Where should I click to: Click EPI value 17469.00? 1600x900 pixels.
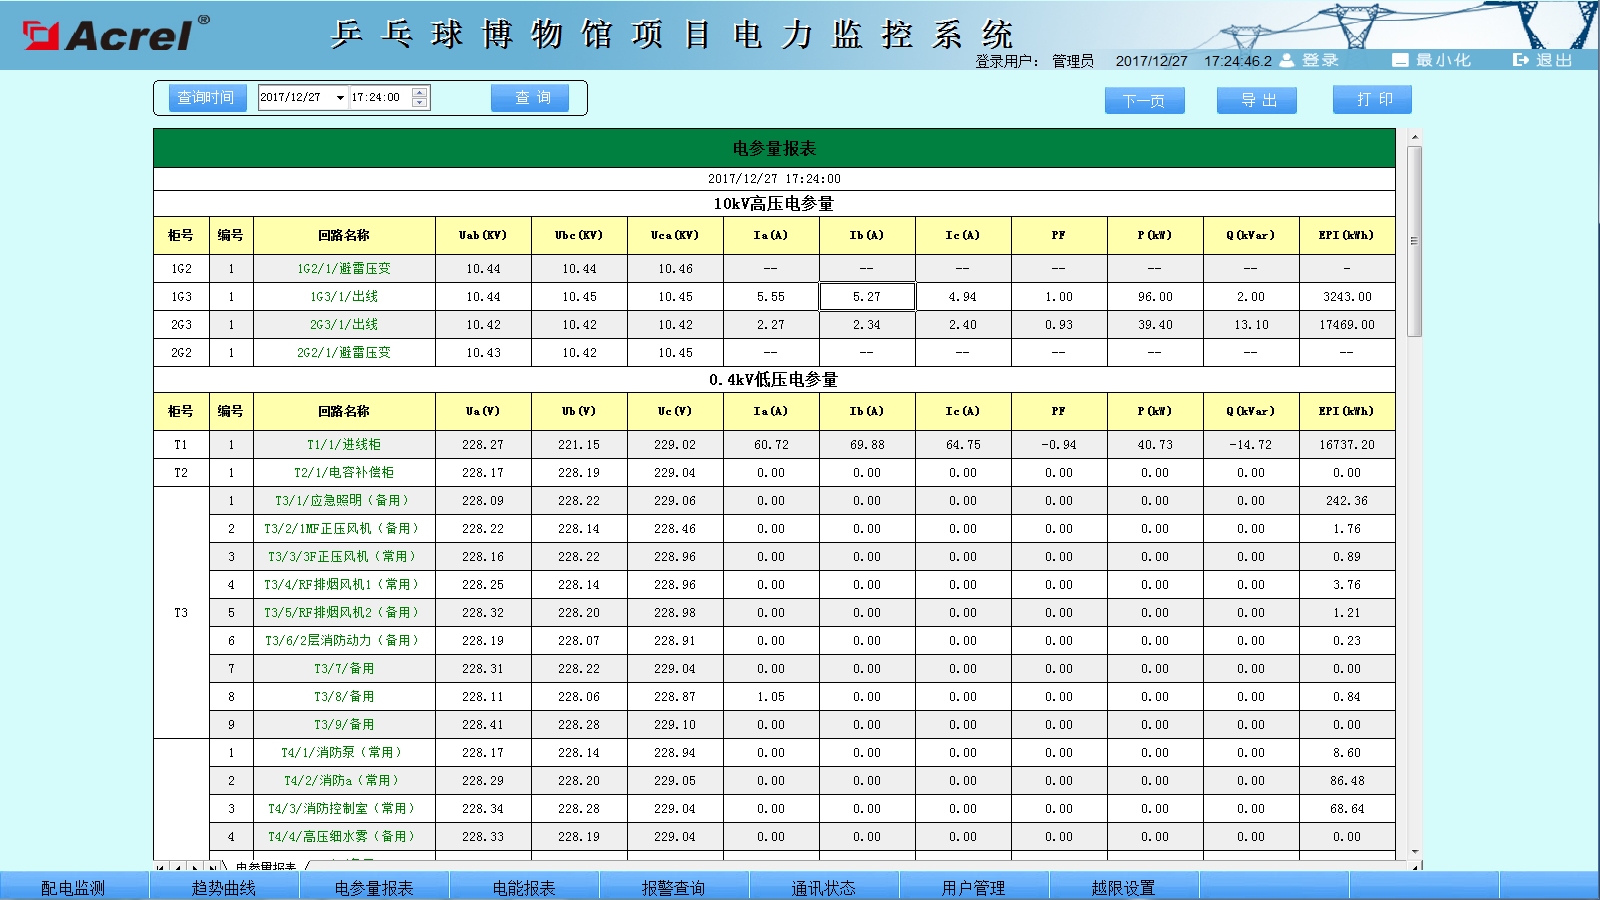click(x=1347, y=324)
